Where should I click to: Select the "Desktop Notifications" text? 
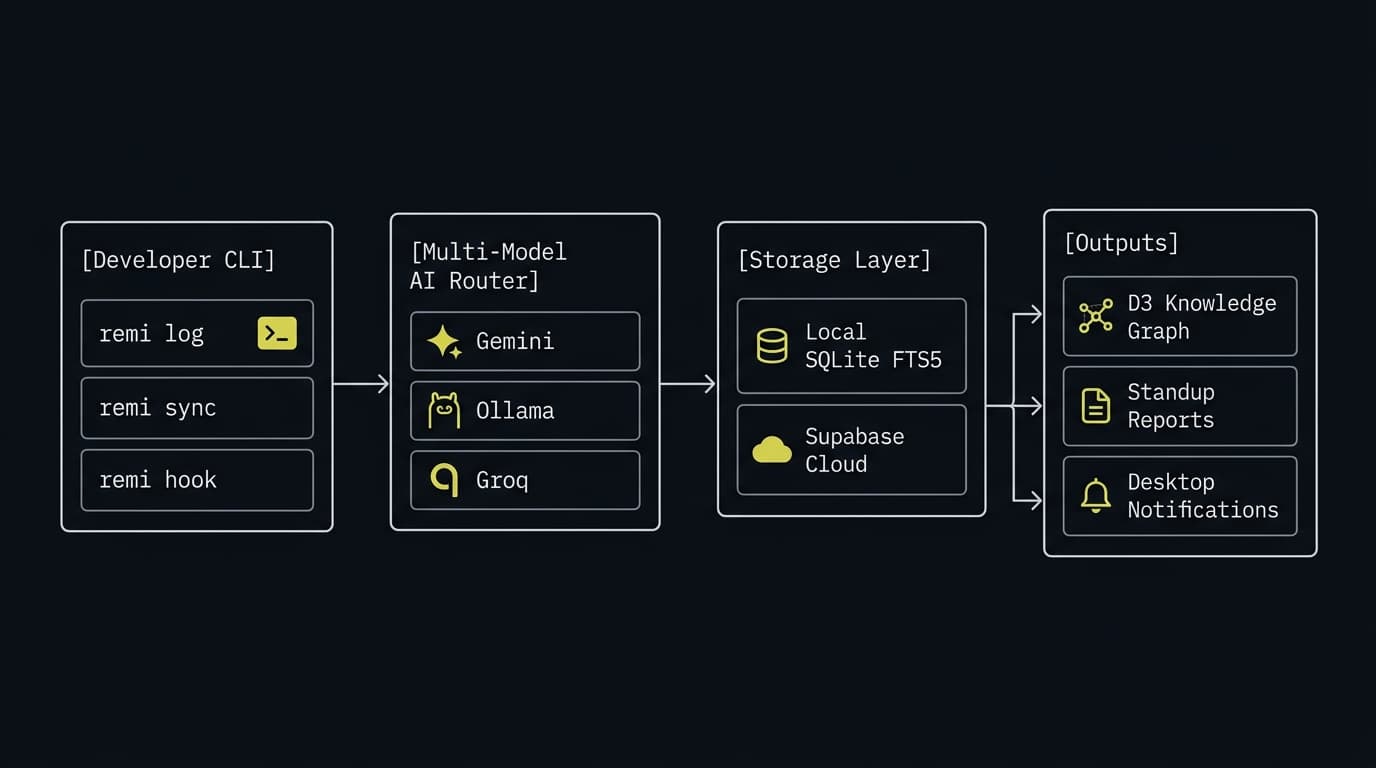click(1203, 496)
